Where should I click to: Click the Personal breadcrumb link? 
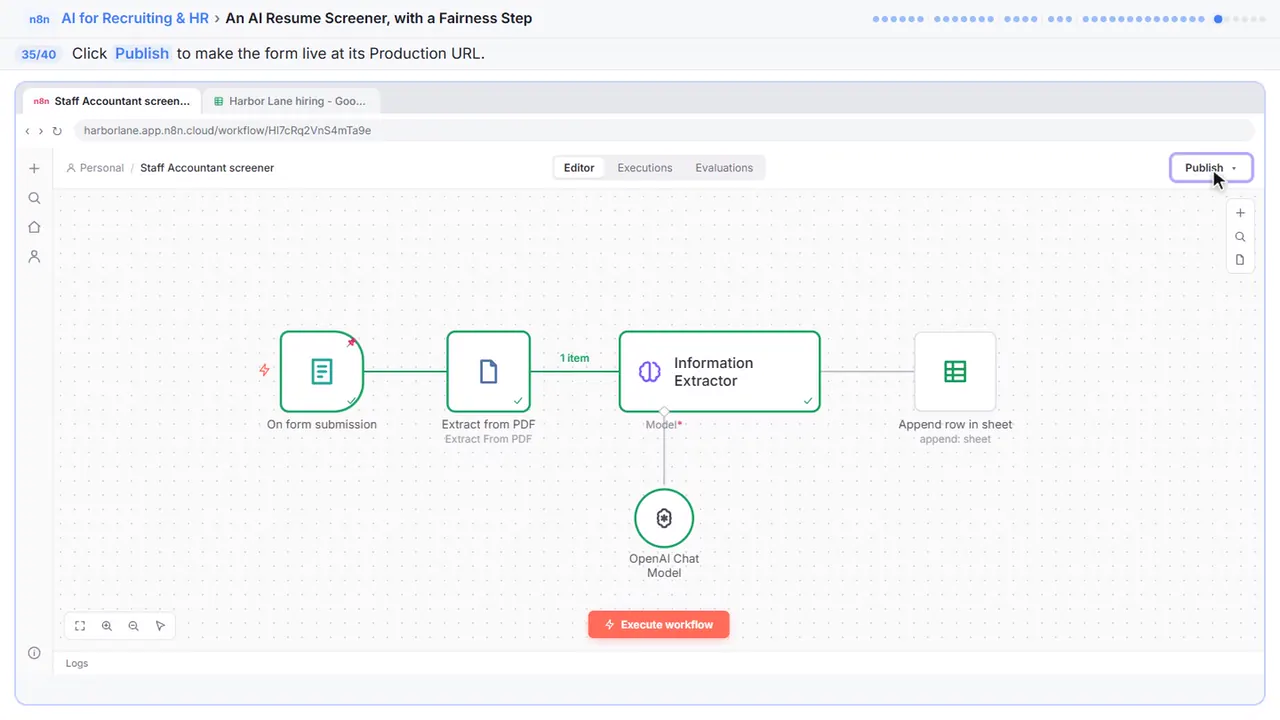tap(95, 168)
